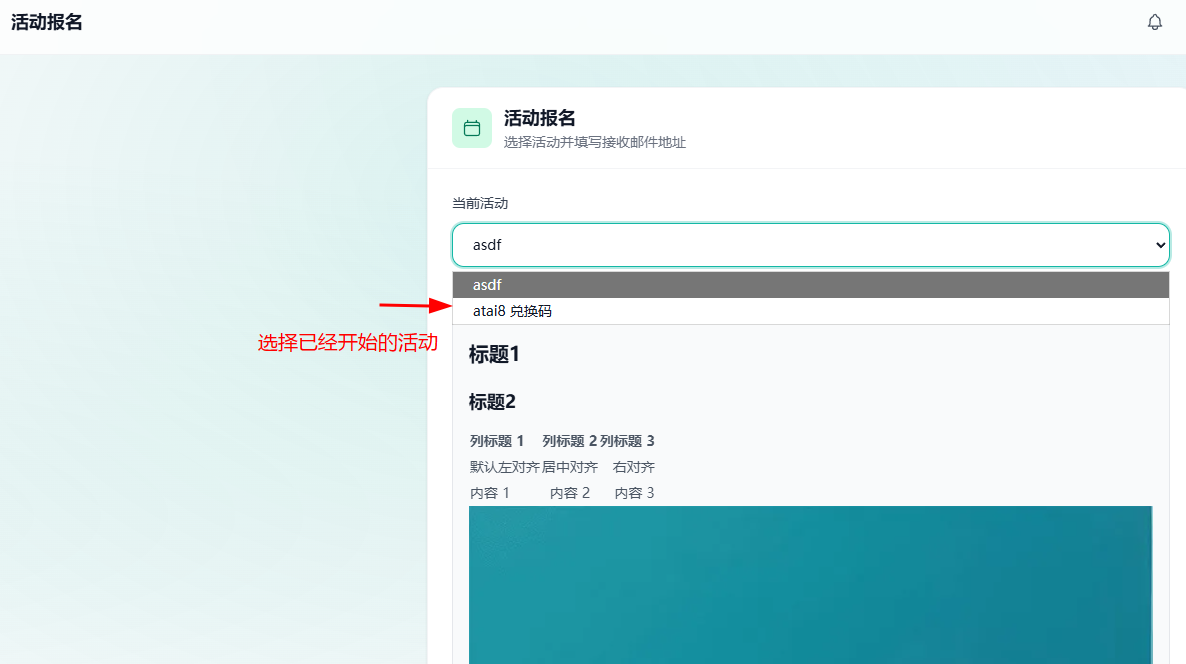Click the 标题2 heading

[x=492, y=402]
